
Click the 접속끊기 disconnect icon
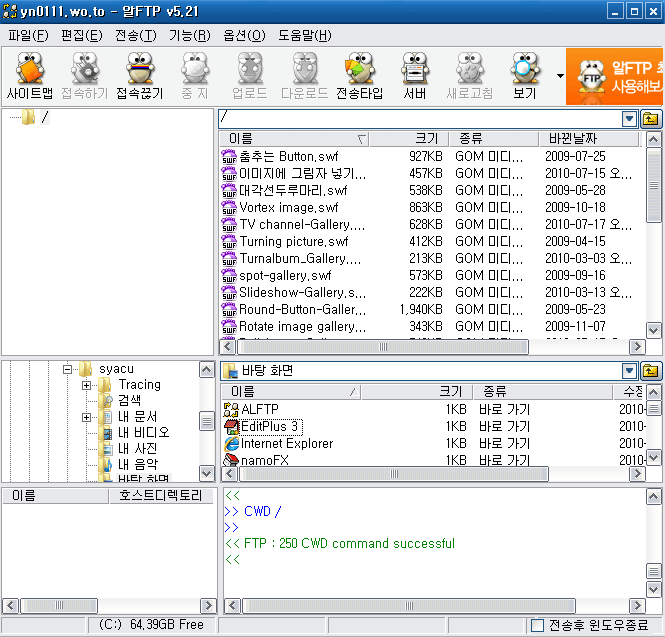click(141, 77)
